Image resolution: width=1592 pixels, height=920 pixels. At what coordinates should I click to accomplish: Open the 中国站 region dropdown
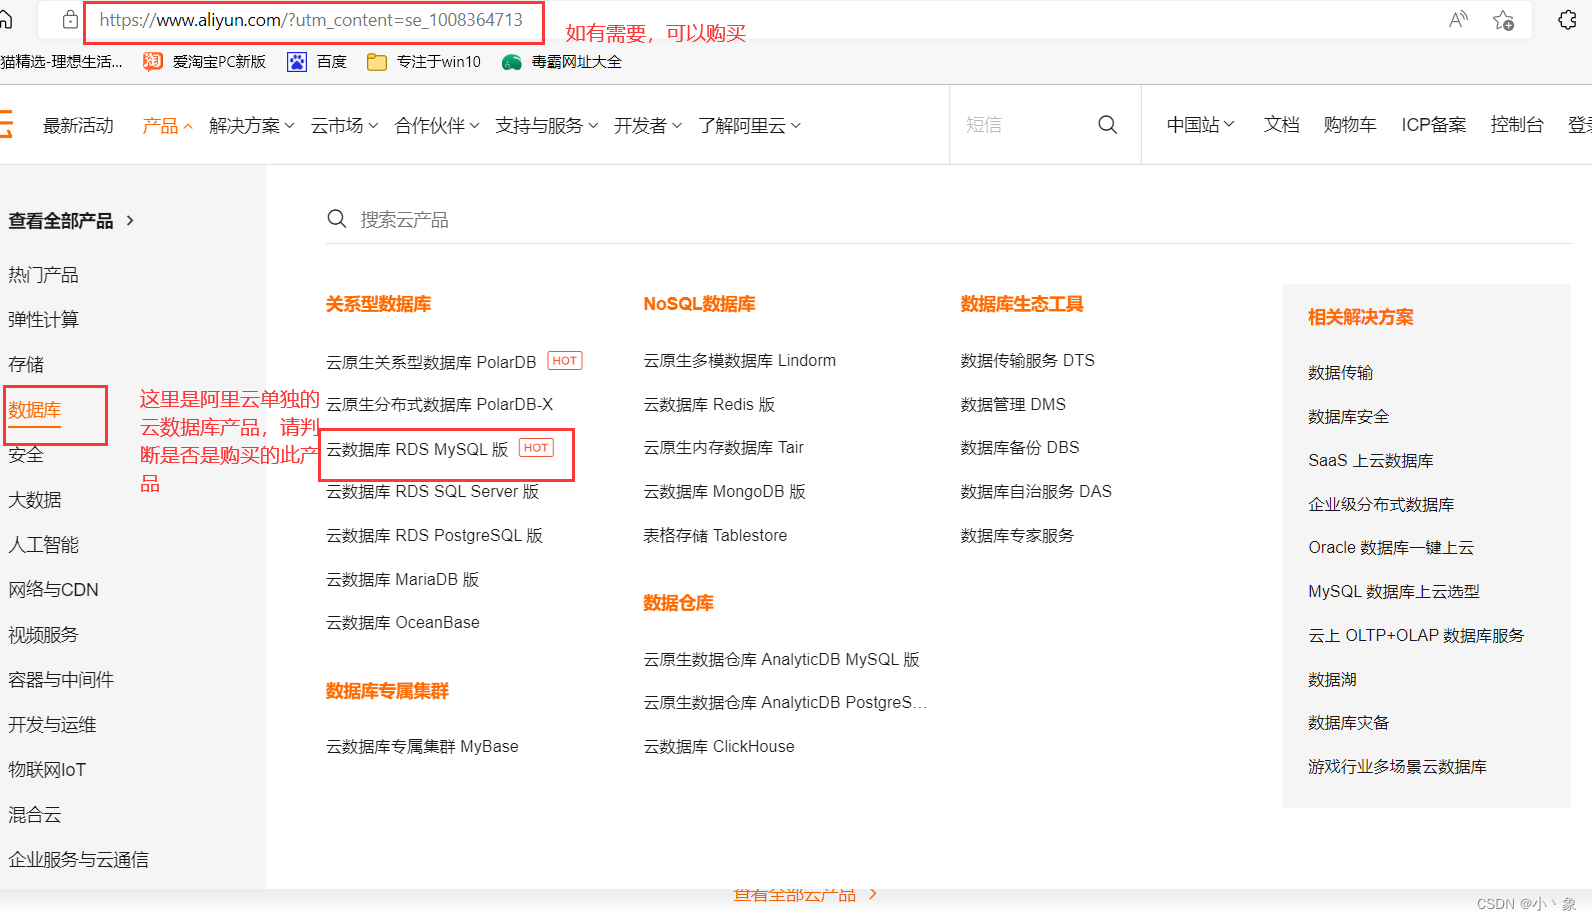1200,125
